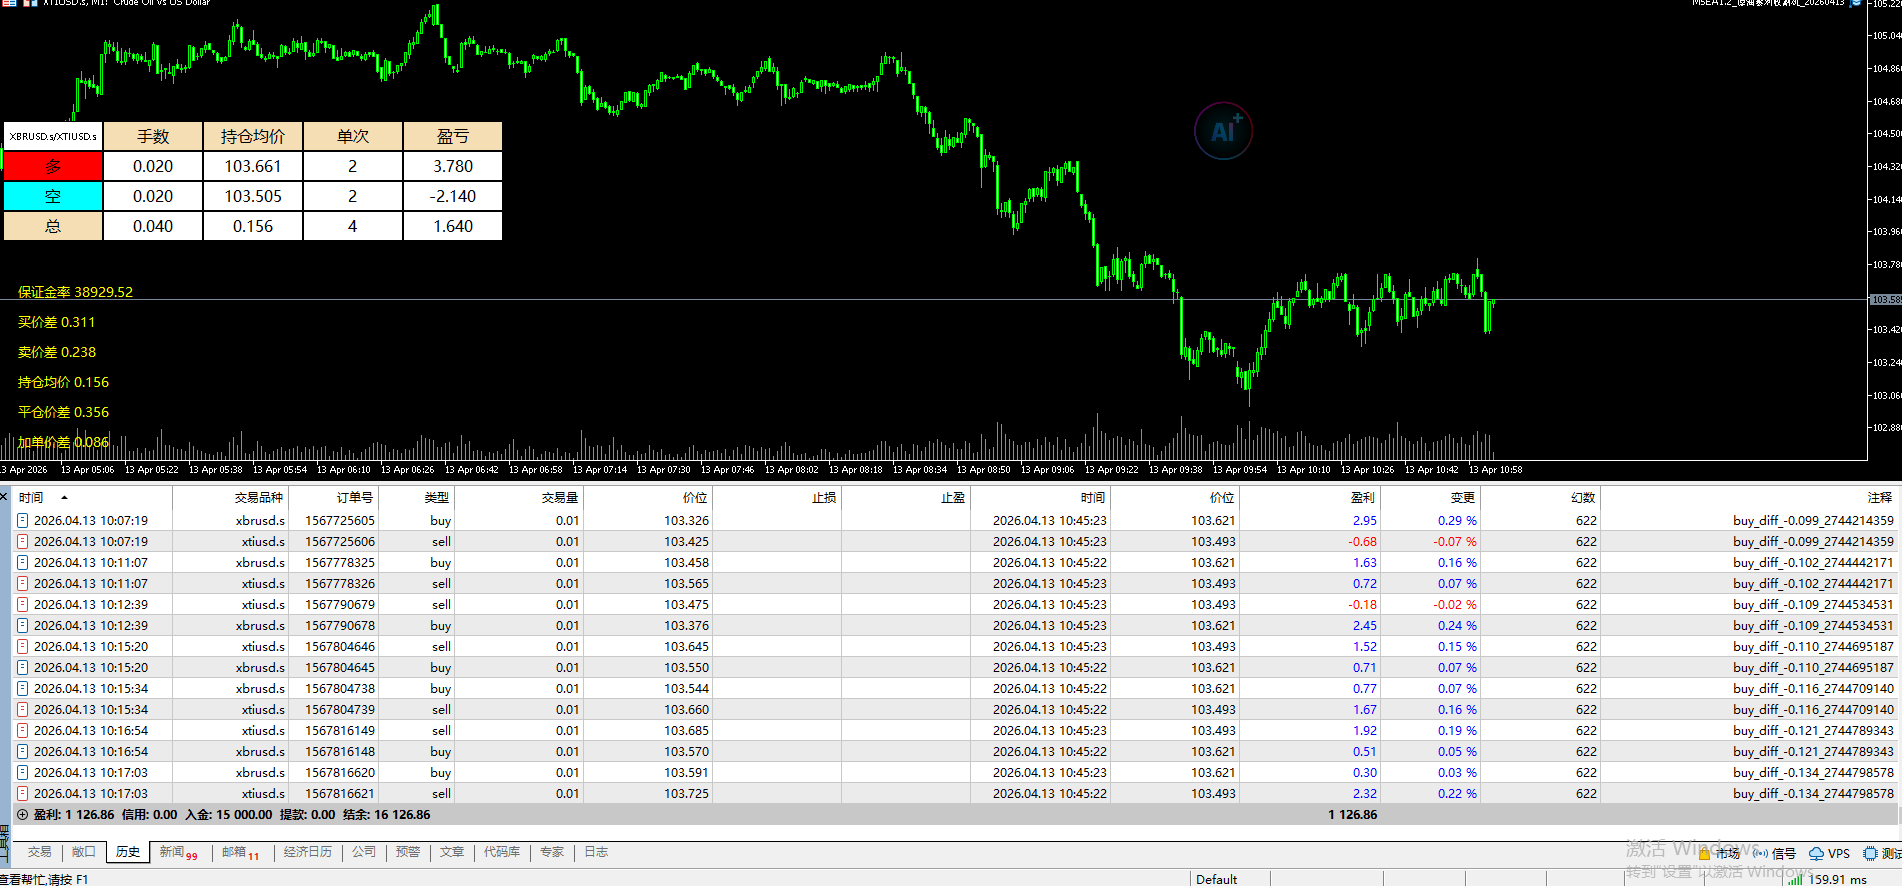1902x886 pixels.
Task: Switch to the 公司 tab
Action: pos(364,852)
